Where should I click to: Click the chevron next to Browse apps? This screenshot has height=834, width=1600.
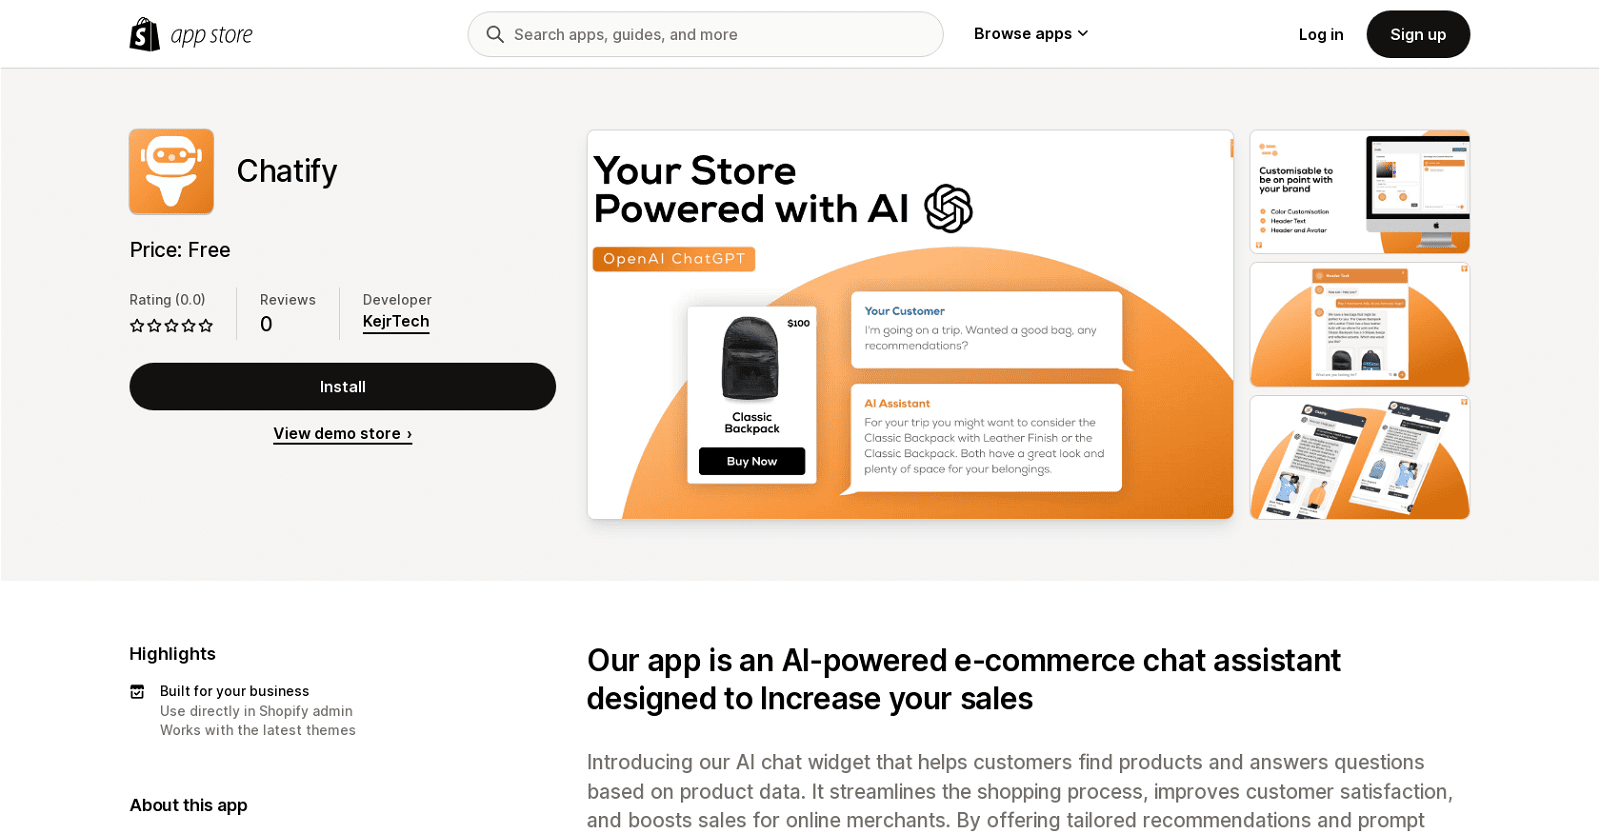tap(1083, 34)
